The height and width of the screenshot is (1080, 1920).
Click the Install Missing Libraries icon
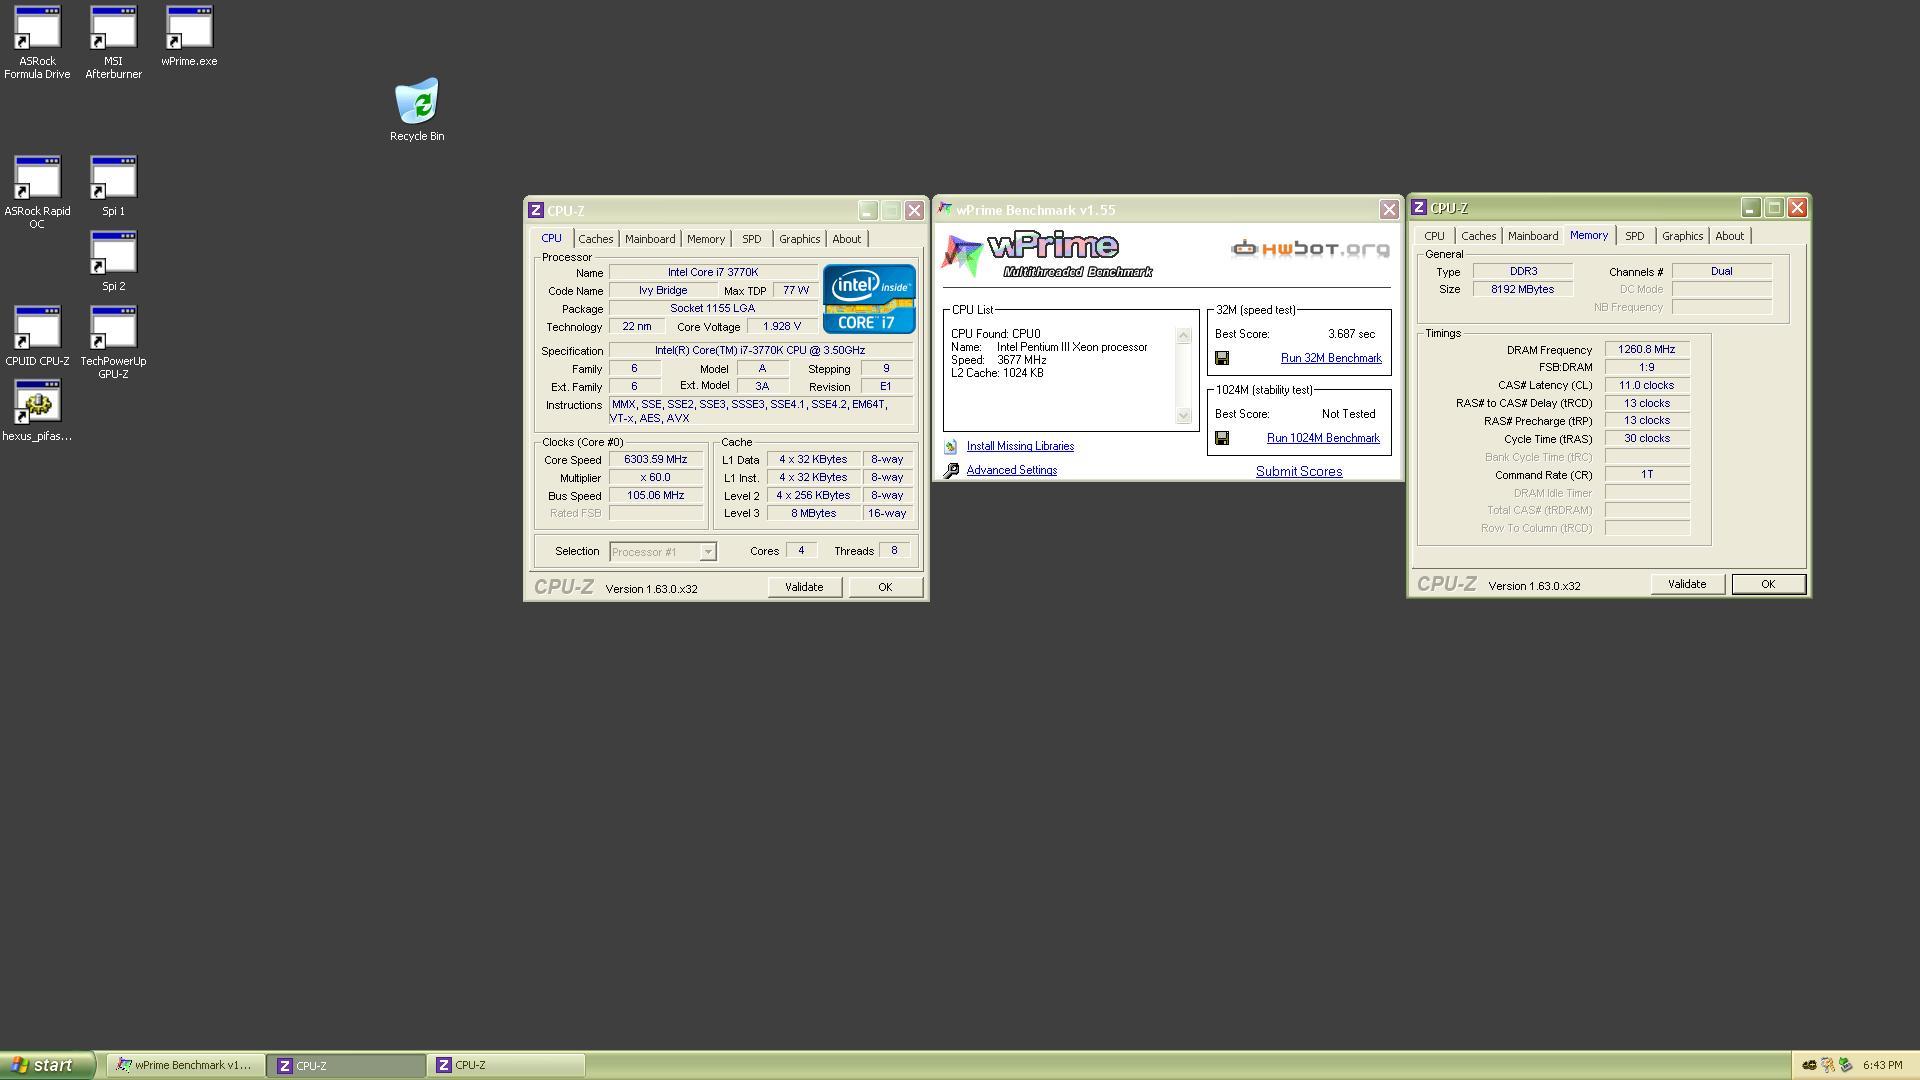pos(950,447)
